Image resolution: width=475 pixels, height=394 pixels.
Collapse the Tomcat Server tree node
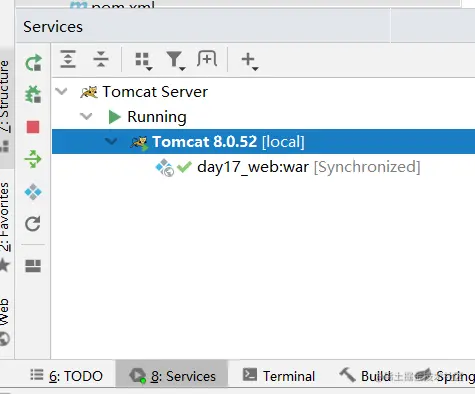[62, 91]
